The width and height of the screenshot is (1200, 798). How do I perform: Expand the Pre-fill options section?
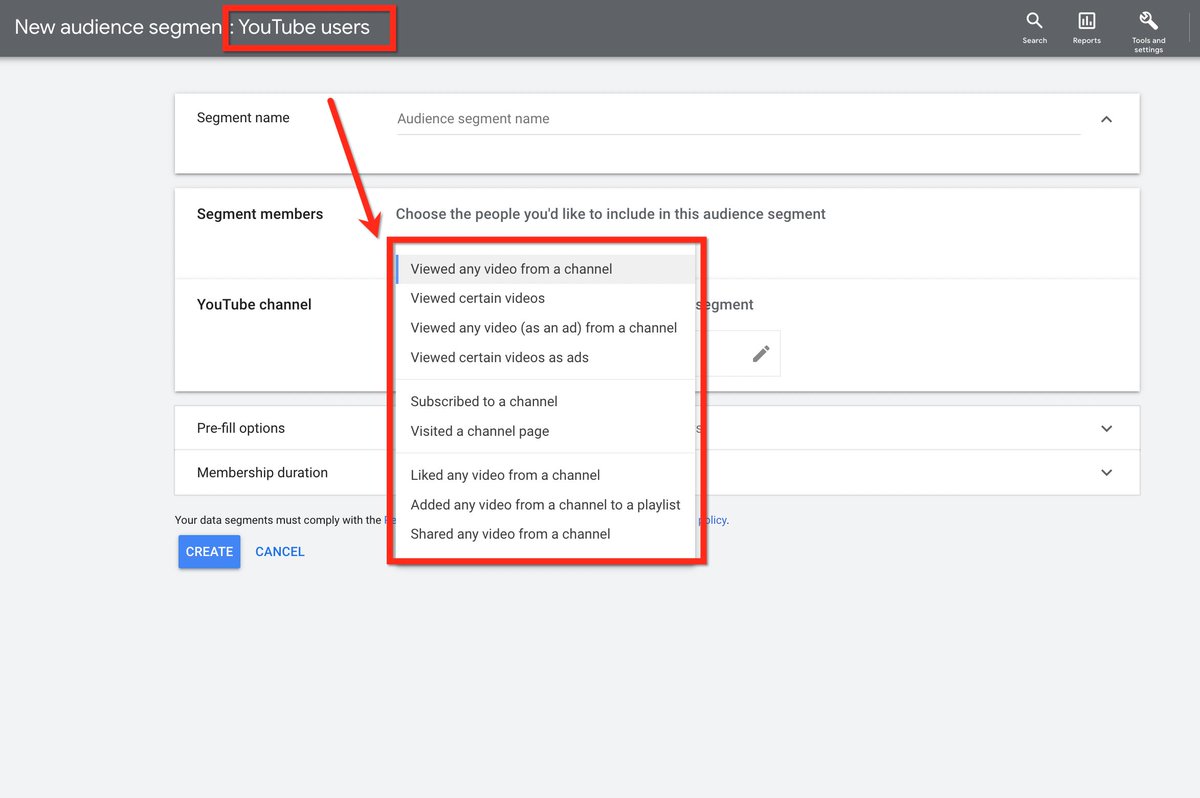coord(1106,428)
